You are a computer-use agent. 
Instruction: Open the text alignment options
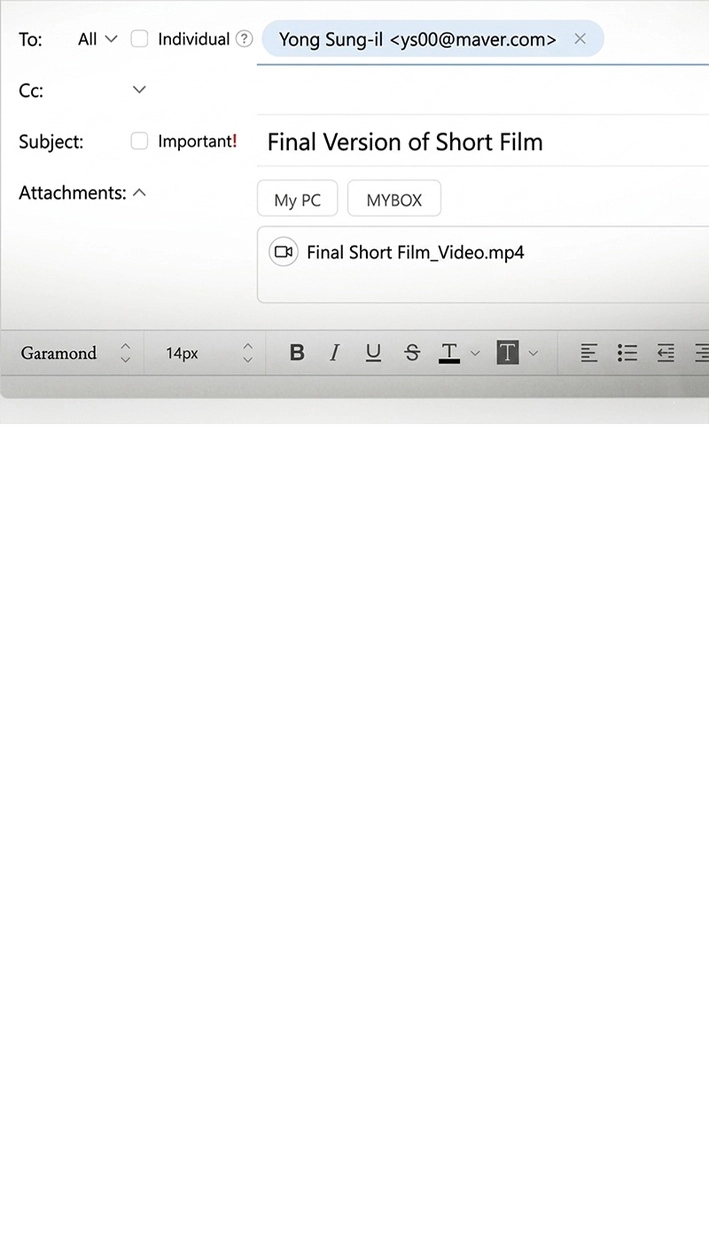click(589, 353)
